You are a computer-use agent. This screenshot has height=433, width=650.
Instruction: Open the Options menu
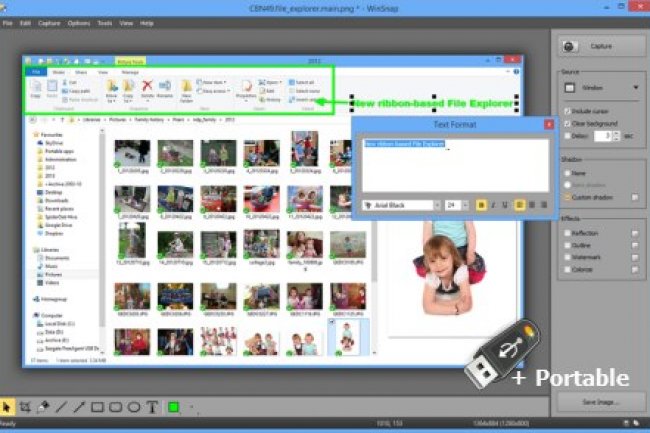click(79, 23)
